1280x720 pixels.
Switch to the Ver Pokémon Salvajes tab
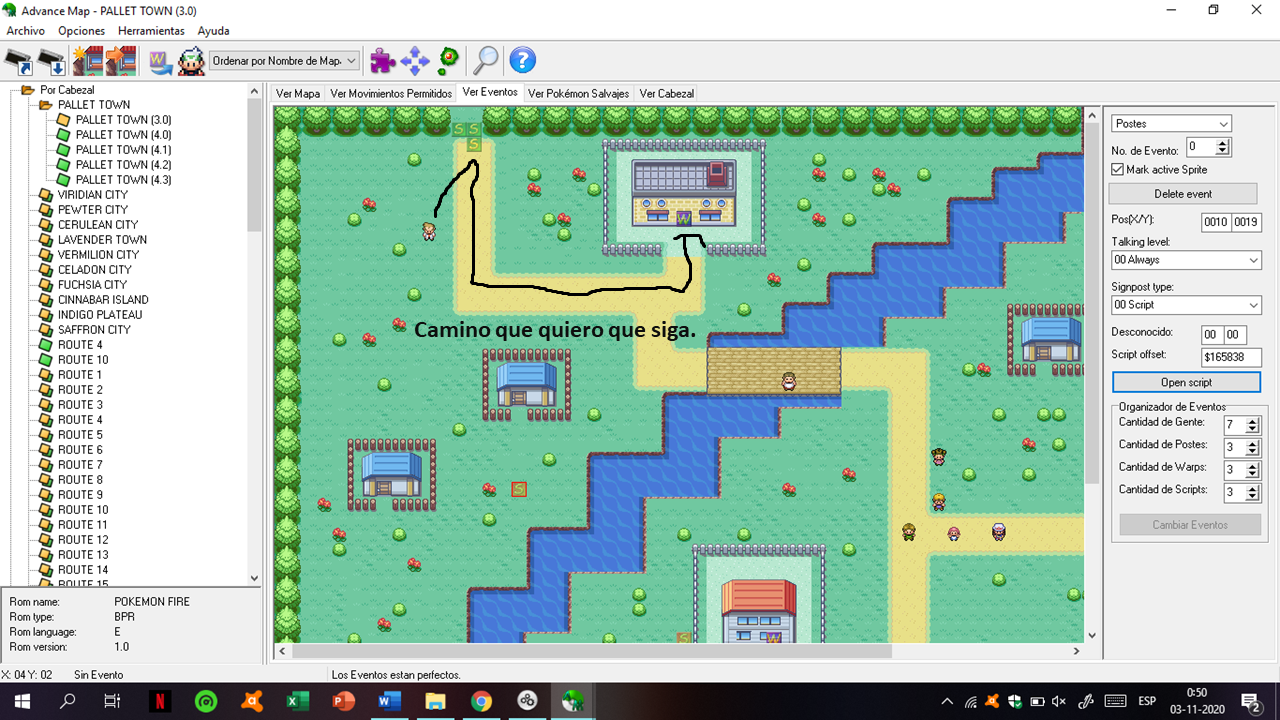tap(578, 94)
